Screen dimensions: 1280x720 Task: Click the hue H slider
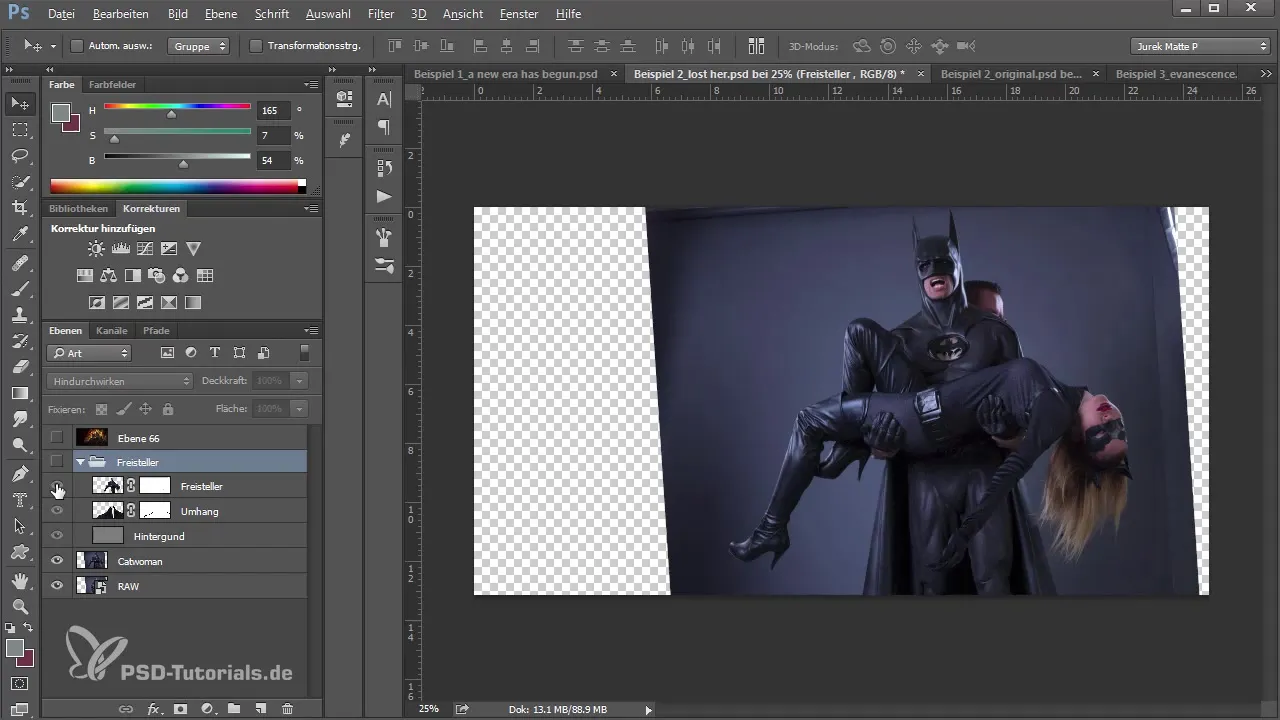point(177,109)
